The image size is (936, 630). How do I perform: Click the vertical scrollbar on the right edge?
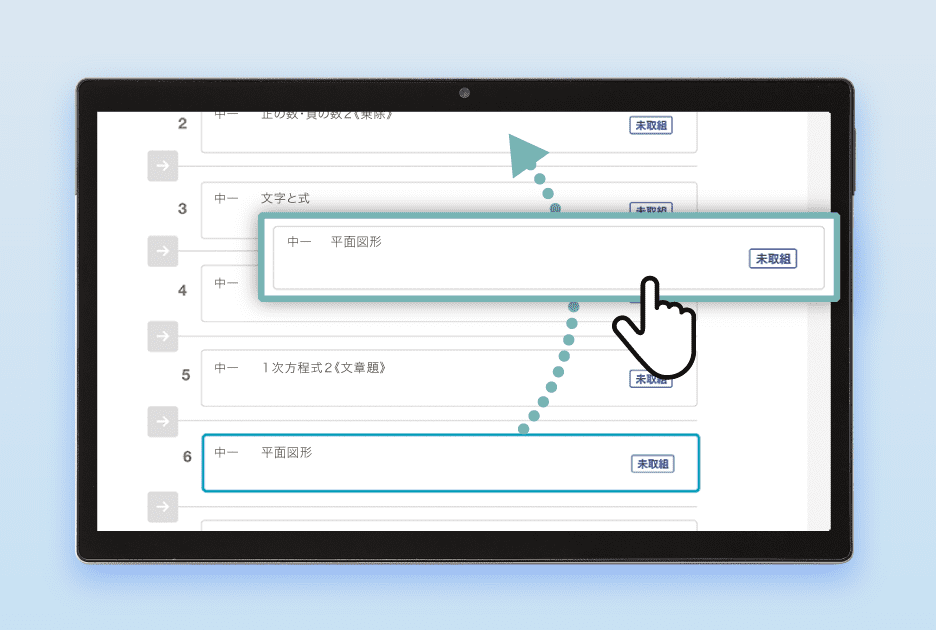click(x=819, y=320)
